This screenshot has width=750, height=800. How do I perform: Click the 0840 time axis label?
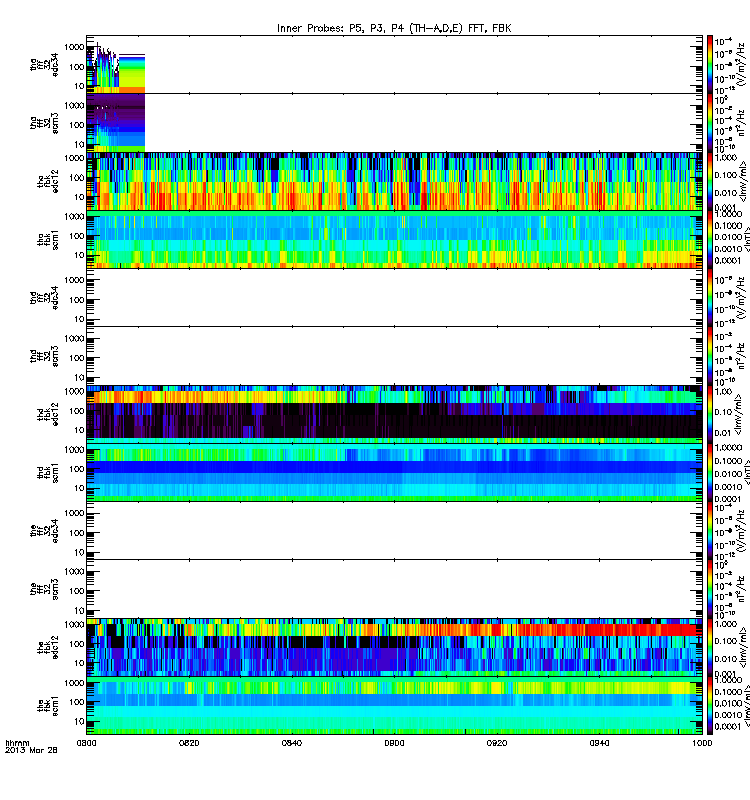coord(291,743)
